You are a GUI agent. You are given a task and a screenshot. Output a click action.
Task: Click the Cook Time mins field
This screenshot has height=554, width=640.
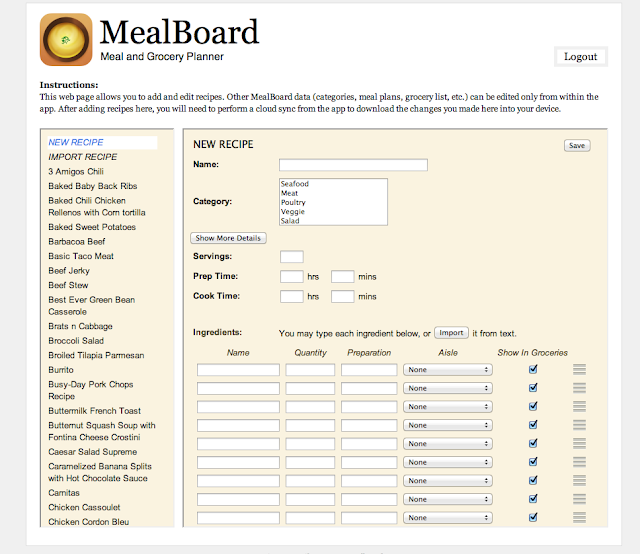pyautogui.click(x=342, y=296)
